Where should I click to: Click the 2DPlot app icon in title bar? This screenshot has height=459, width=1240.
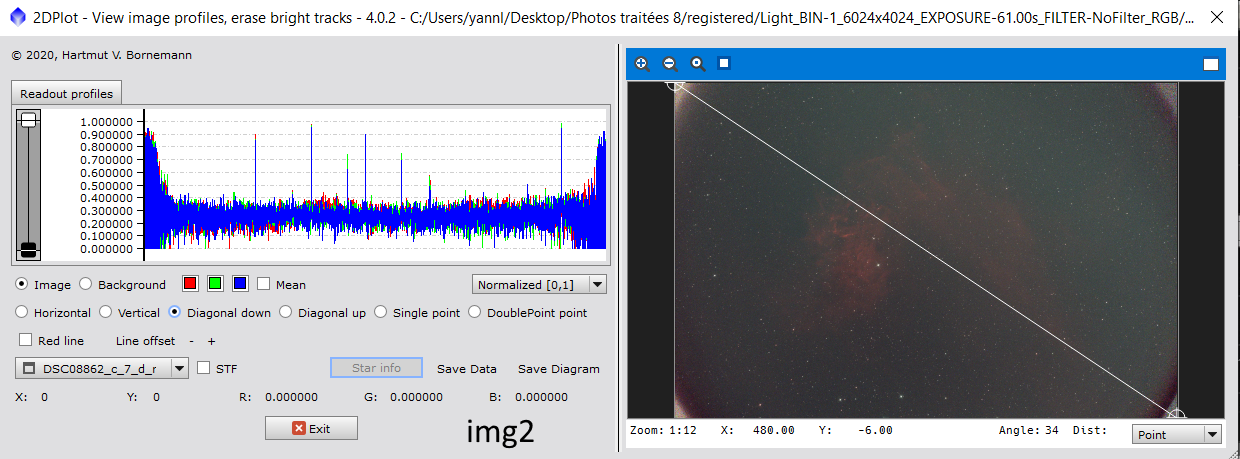[x=17, y=17]
